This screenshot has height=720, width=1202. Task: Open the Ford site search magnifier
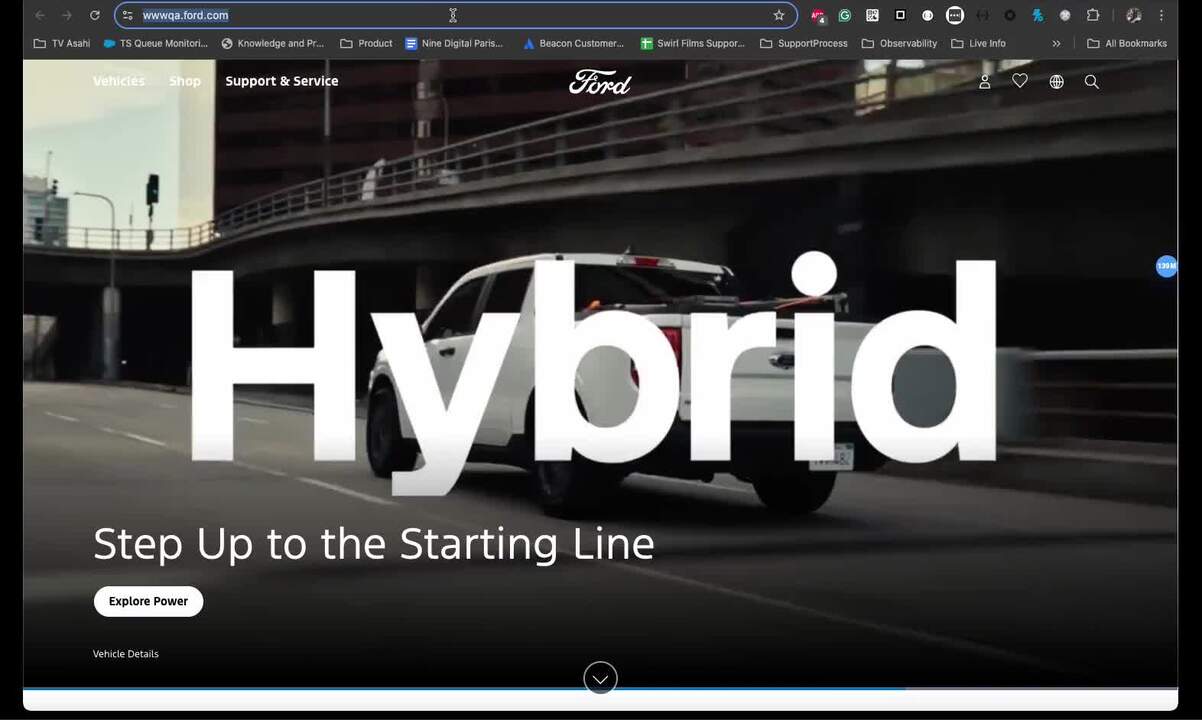1092,82
